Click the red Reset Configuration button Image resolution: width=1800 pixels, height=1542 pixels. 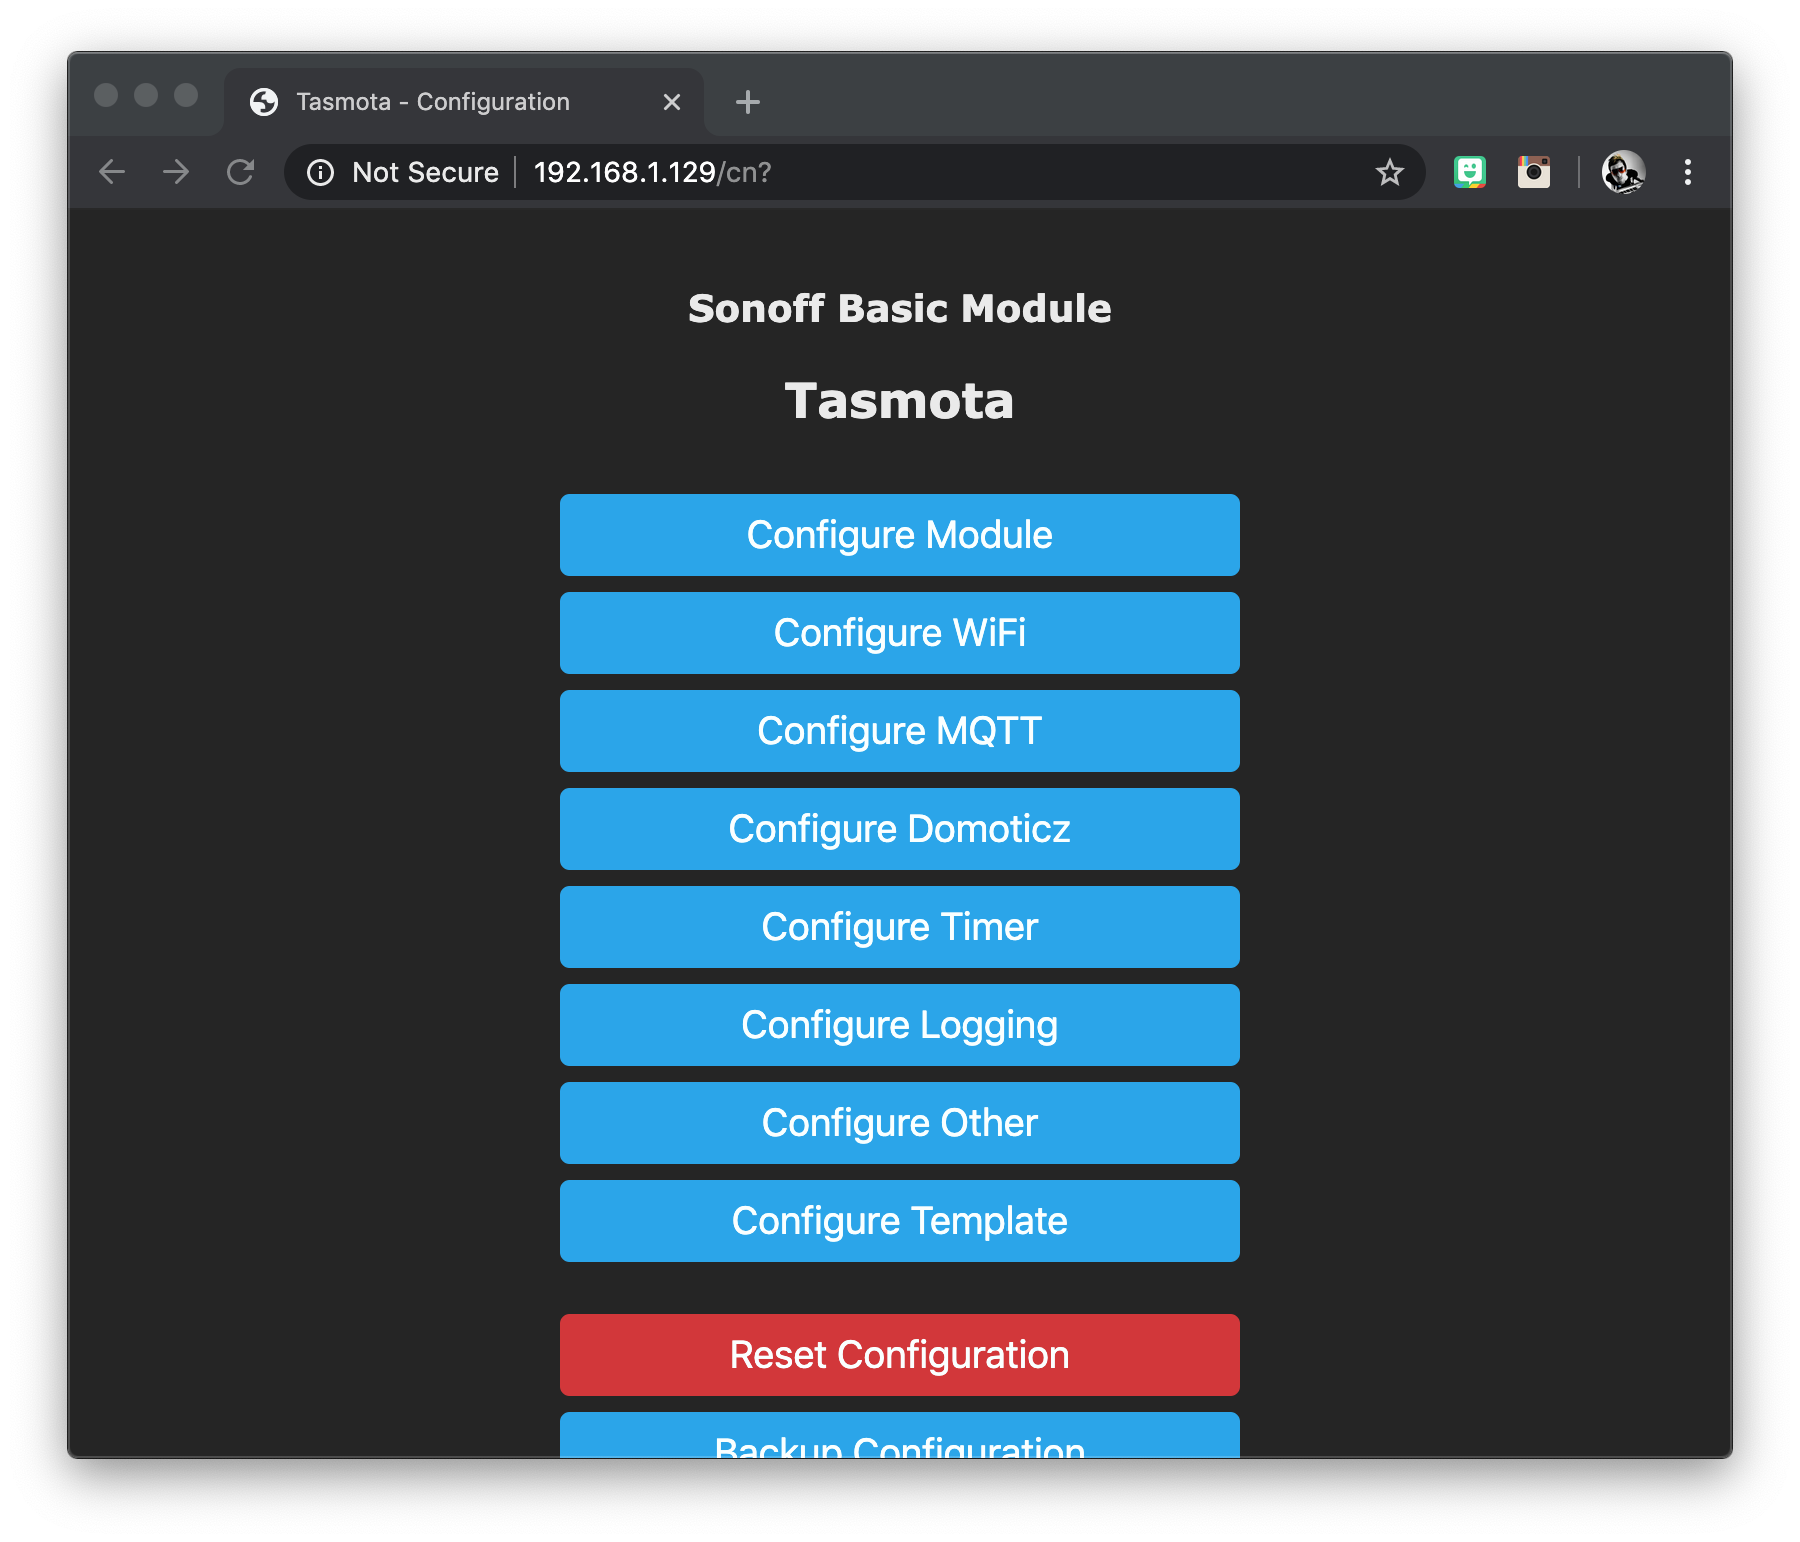point(900,1355)
